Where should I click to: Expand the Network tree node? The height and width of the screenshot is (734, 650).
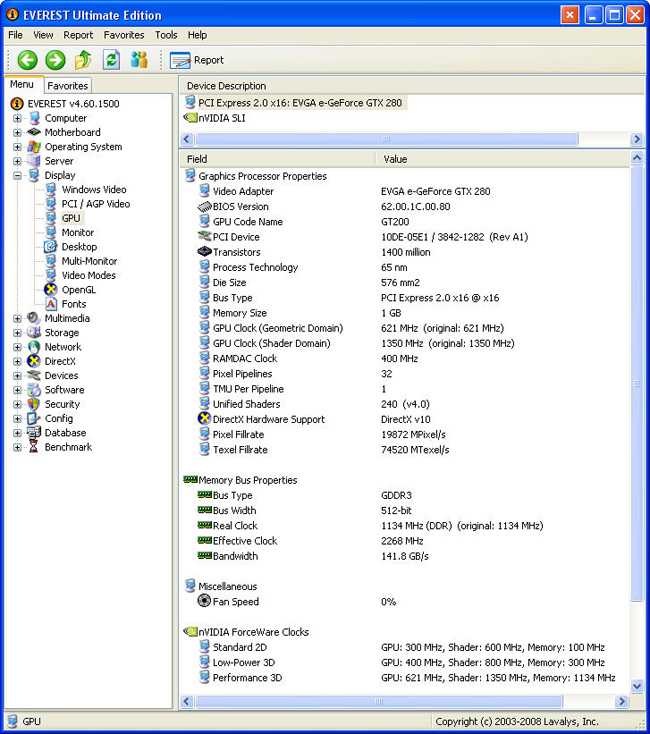tap(17, 347)
